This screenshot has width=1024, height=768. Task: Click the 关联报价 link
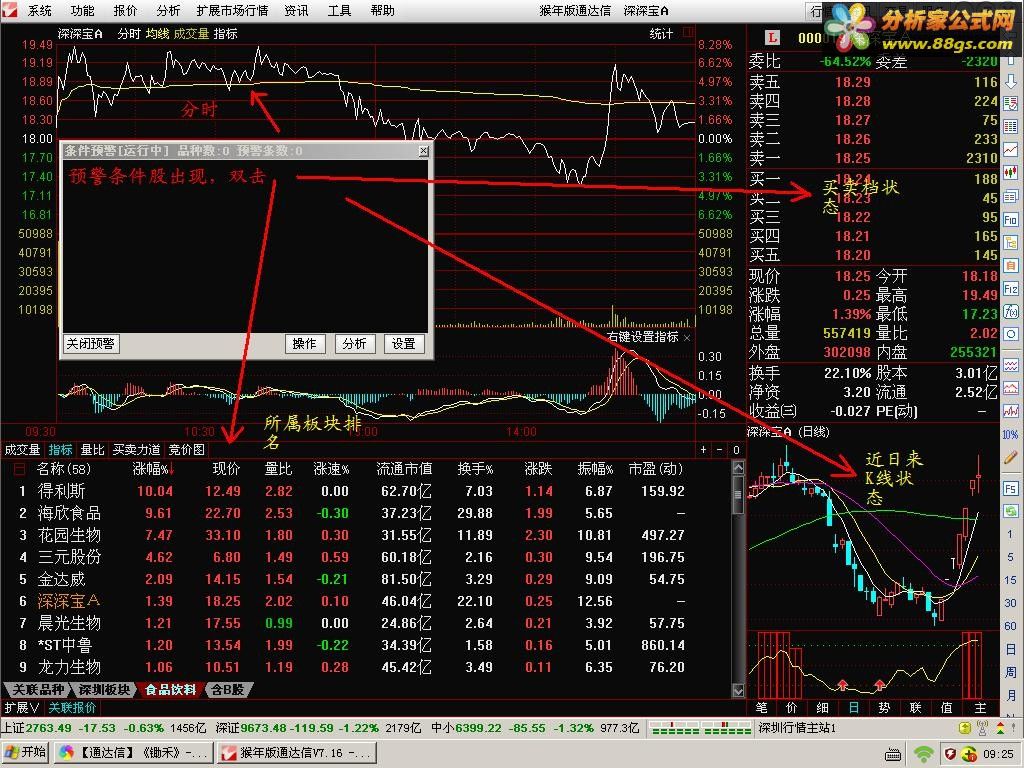(x=72, y=707)
